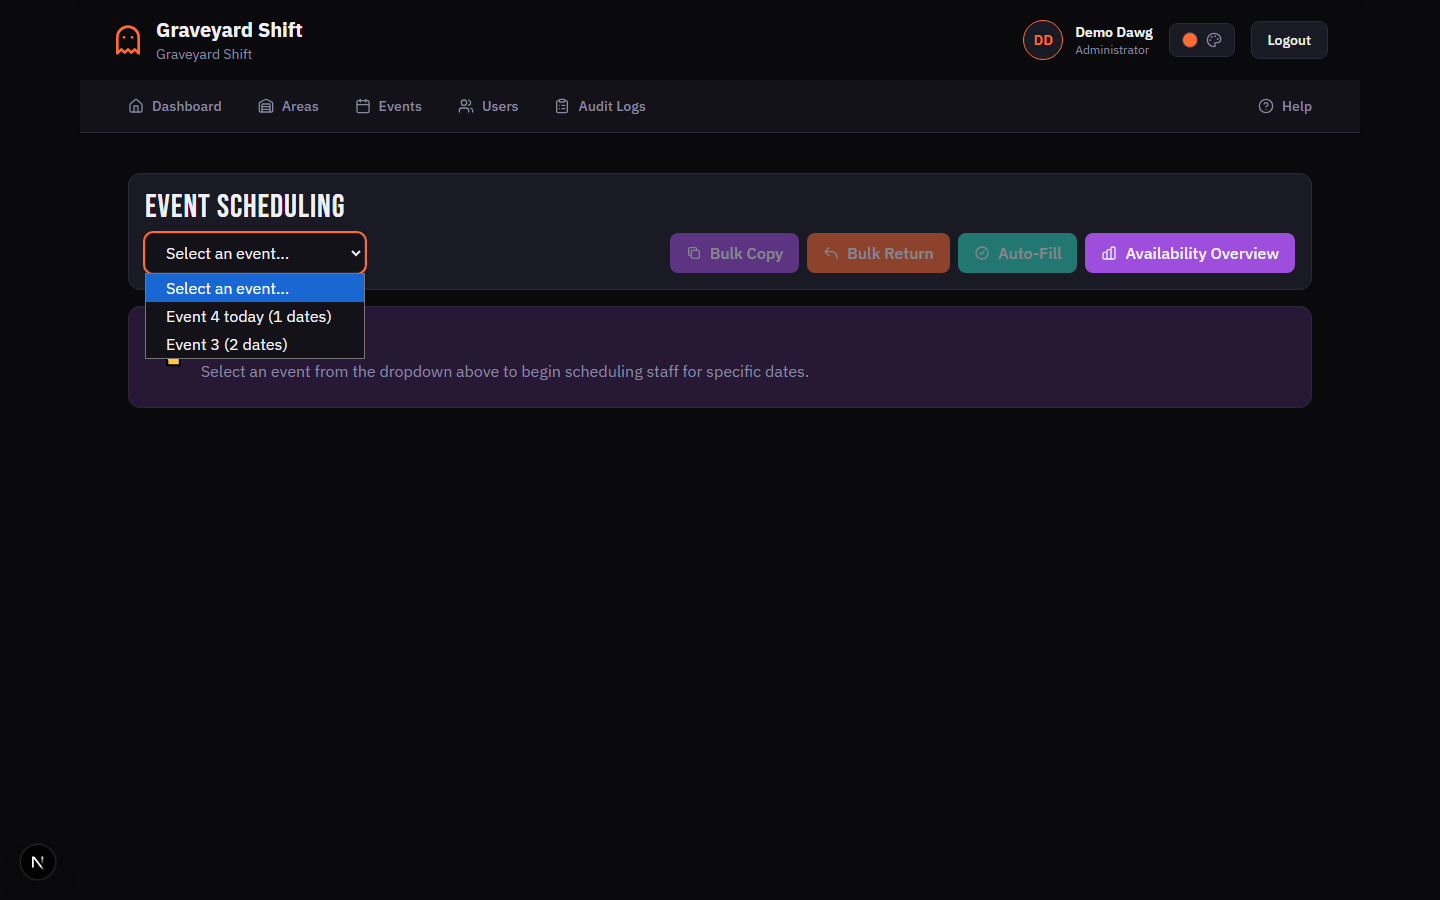The width and height of the screenshot is (1440, 900).
Task: Select the Dashboard house icon
Action: coord(136,105)
